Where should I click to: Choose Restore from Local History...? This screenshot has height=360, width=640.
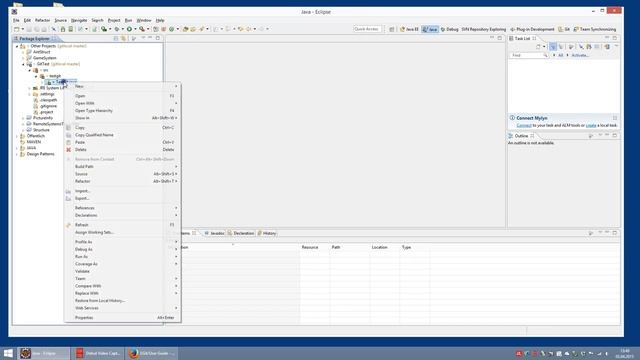point(122,300)
